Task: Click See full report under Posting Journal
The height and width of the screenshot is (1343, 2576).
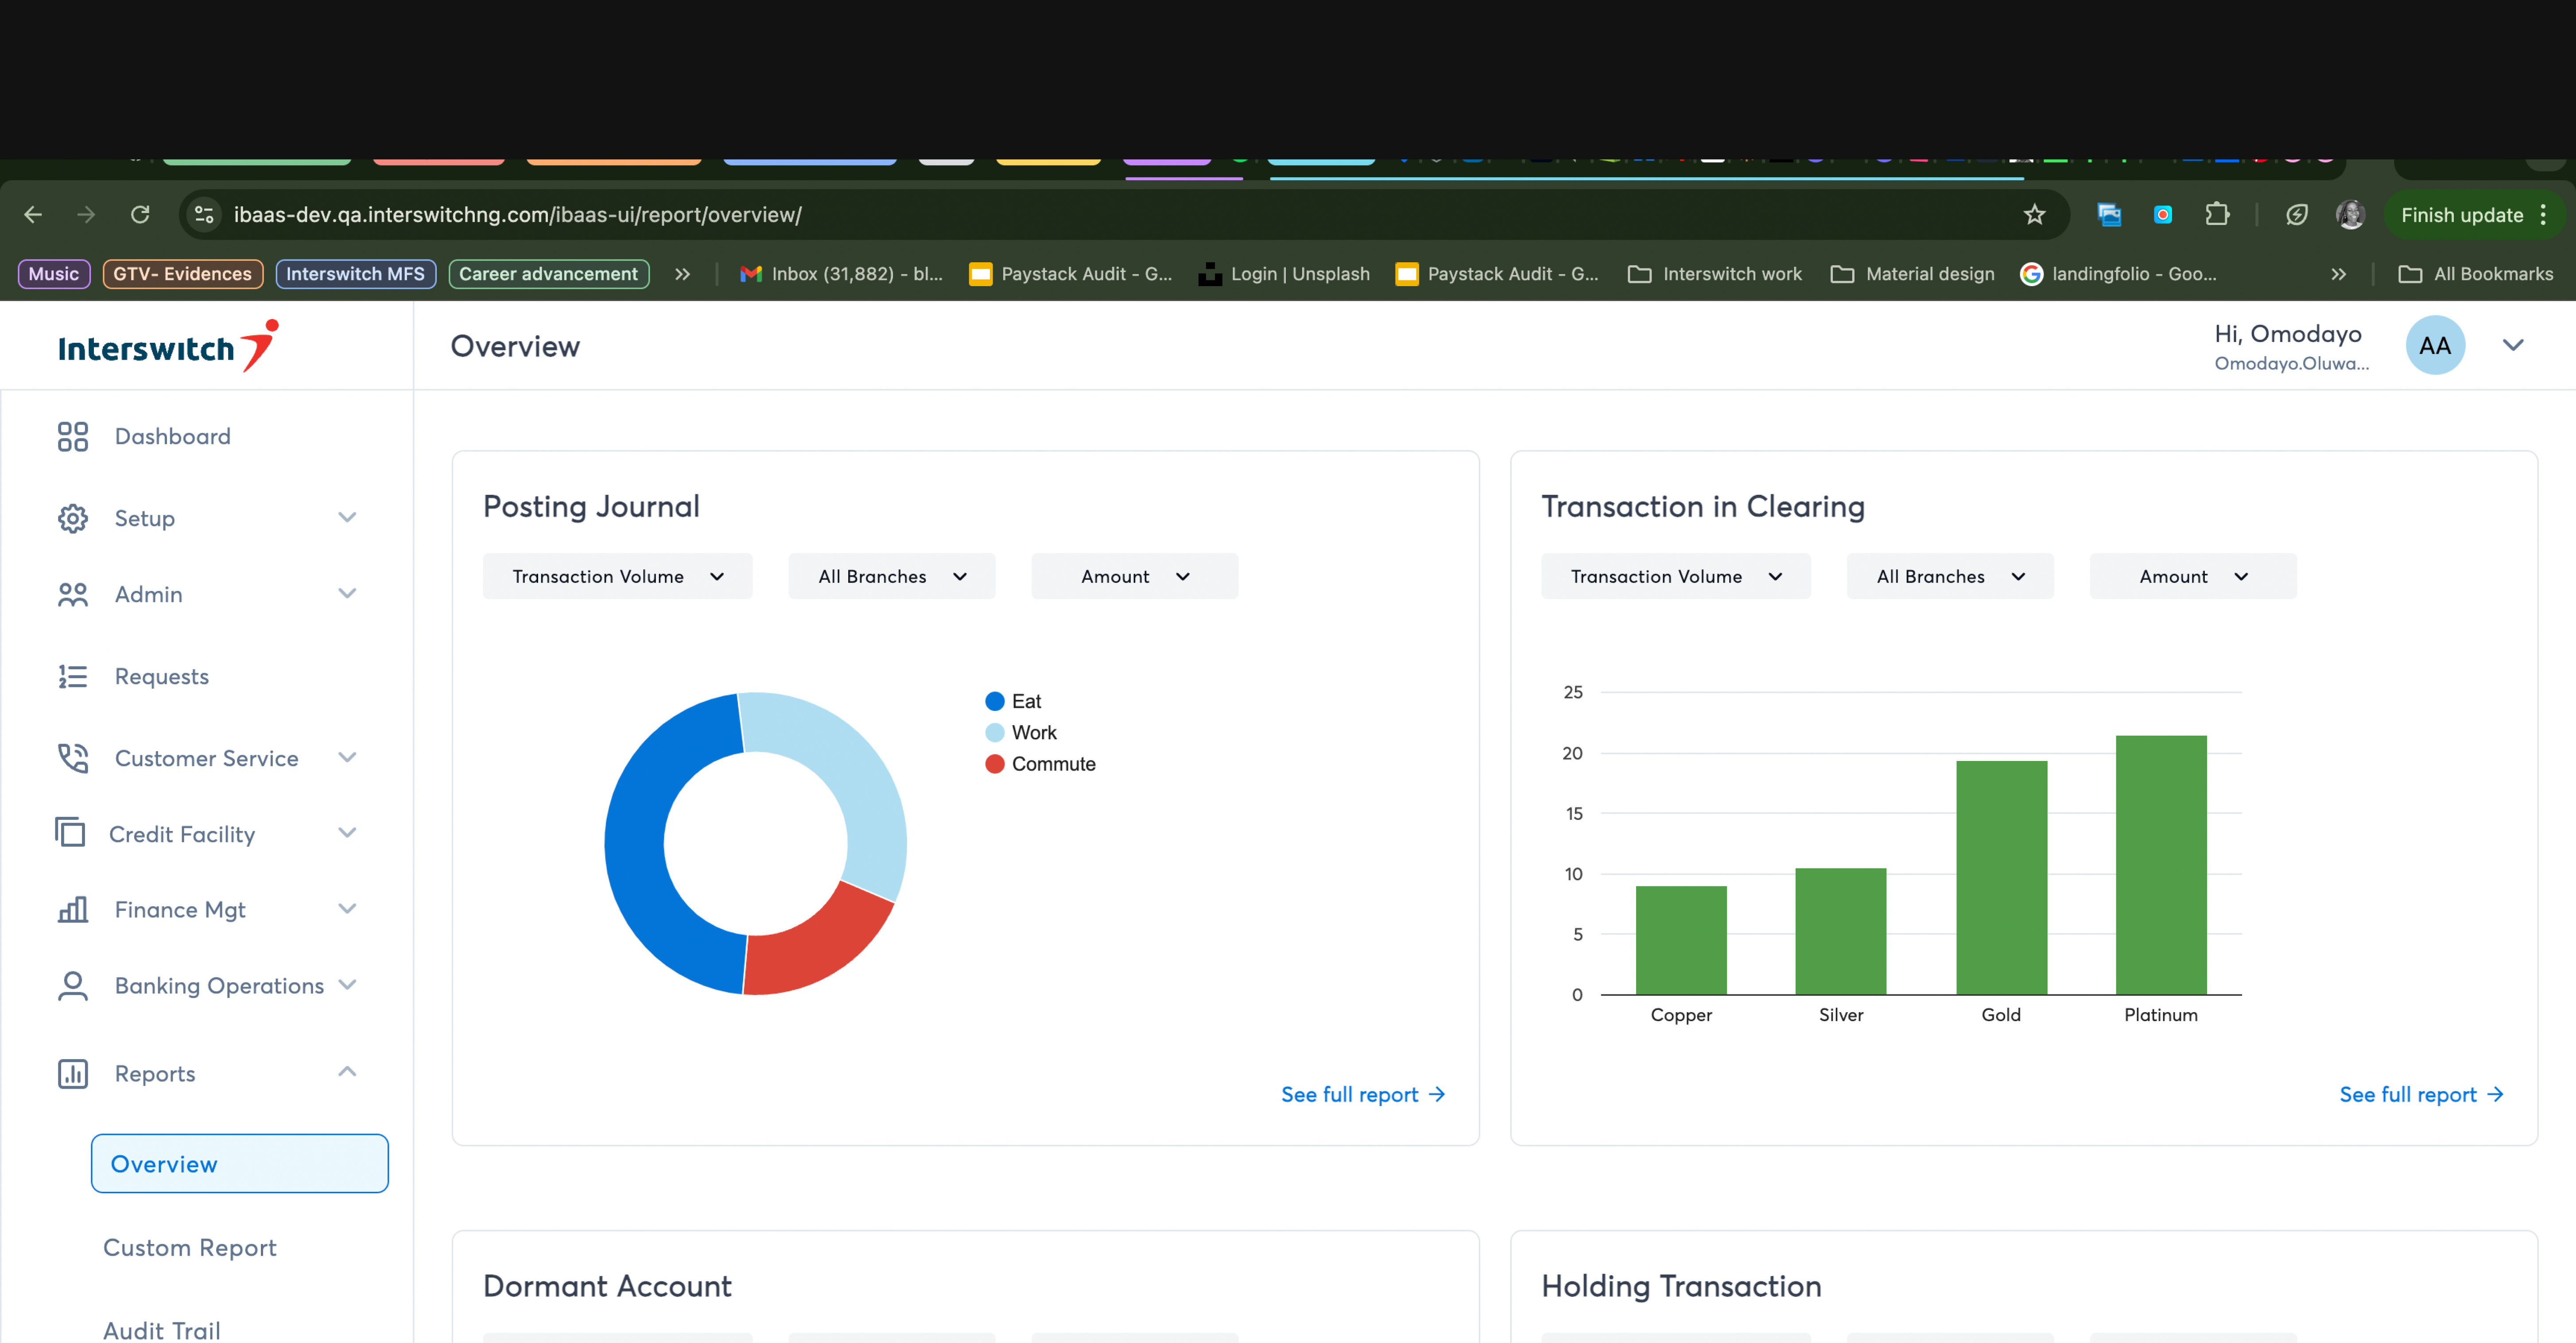Action: pyautogui.click(x=1364, y=1094)
